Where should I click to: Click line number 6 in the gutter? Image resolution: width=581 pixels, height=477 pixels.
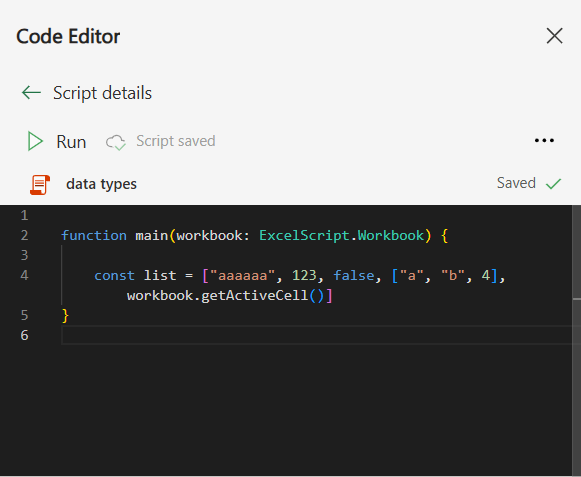[x=24, y=335]
